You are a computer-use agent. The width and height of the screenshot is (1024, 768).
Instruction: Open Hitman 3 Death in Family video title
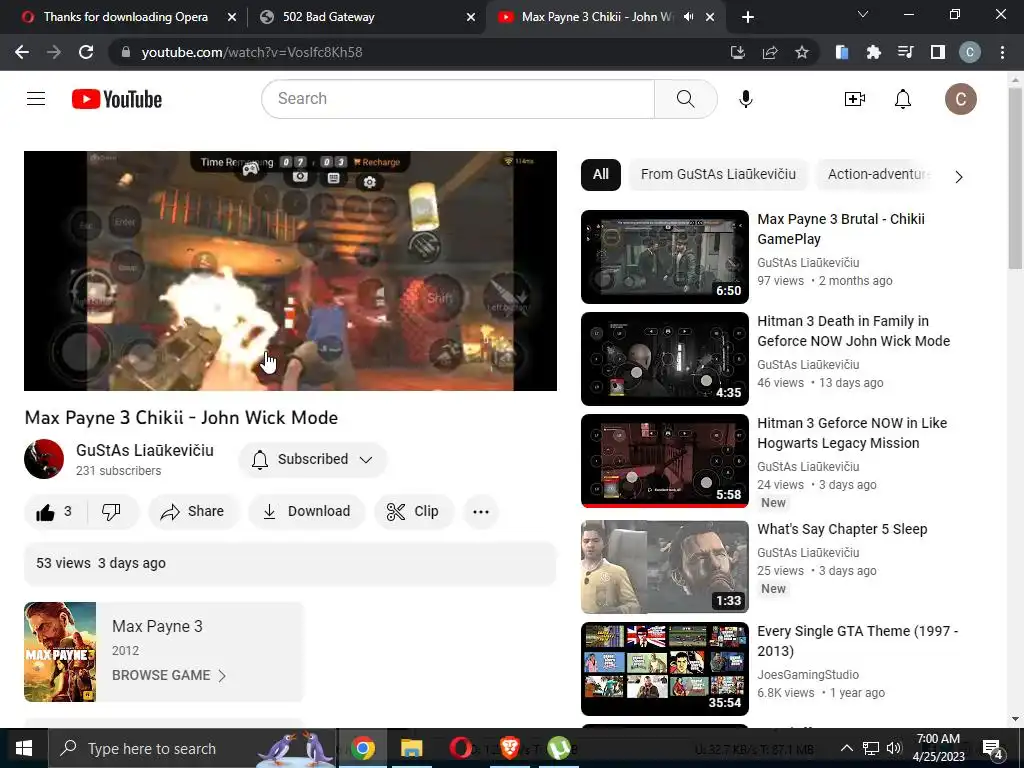[x=853, y=331]
